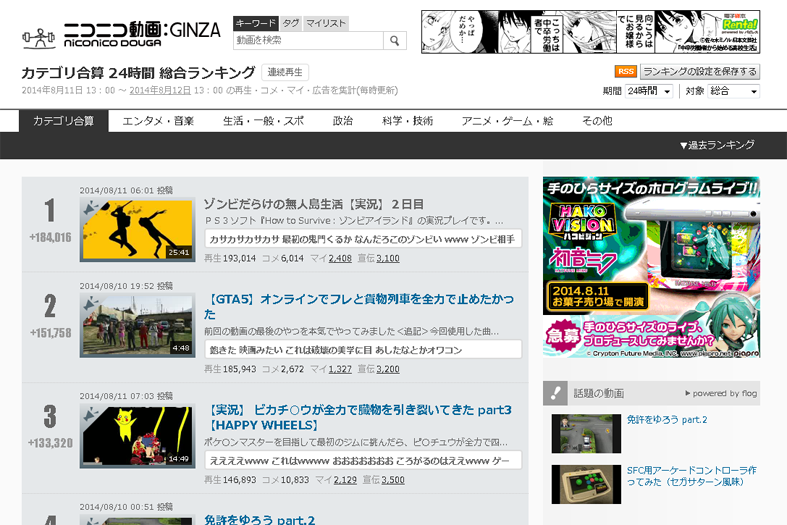Switch to カテゴリ合算 tab

(64, 121)
